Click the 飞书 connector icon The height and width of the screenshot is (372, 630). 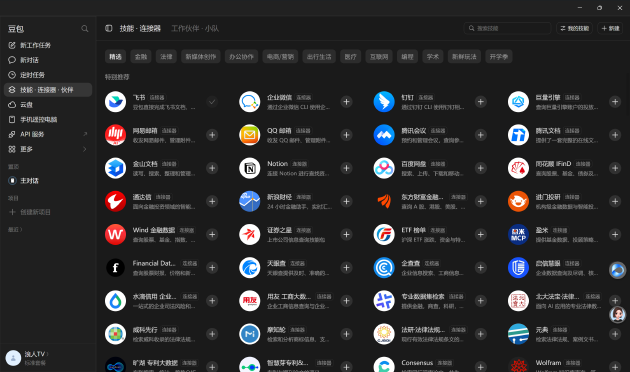tap(115, 102)
